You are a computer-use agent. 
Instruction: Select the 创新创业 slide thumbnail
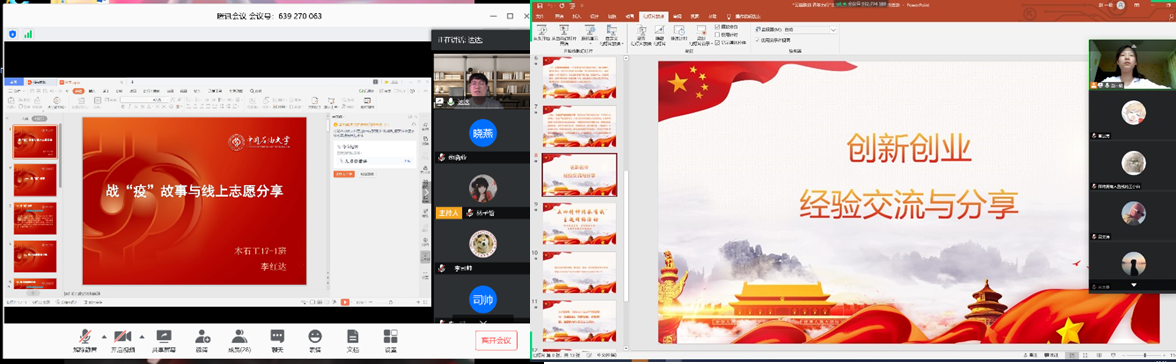tap(580, 175)
